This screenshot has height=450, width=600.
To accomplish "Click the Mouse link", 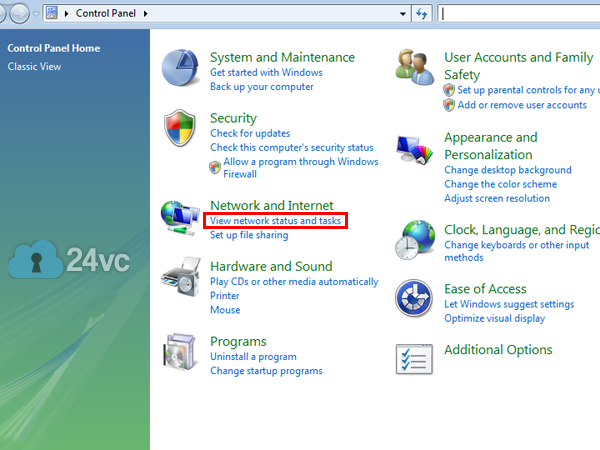I will tap(225, 310).
